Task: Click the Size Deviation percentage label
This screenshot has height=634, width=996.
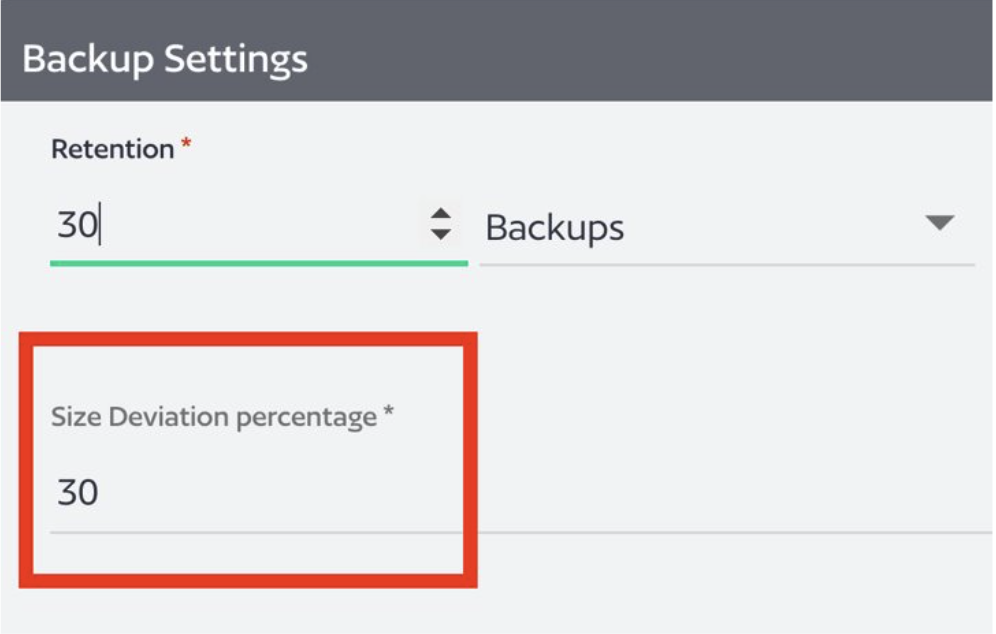Action: click(x=213, y=417)
